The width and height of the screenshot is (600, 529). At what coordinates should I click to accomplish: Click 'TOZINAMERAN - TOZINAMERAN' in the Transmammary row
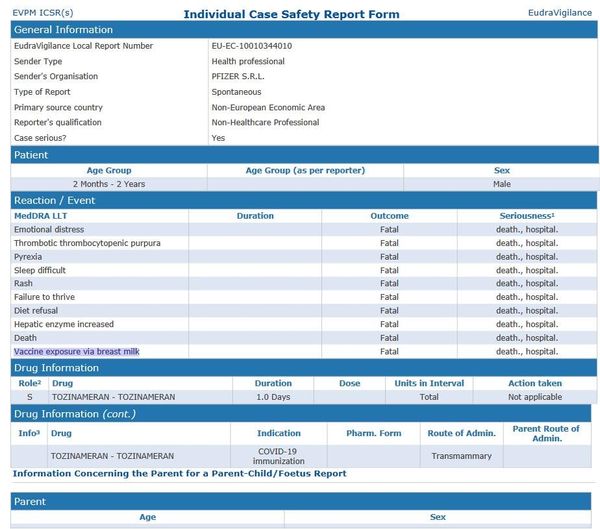(112, 456)
